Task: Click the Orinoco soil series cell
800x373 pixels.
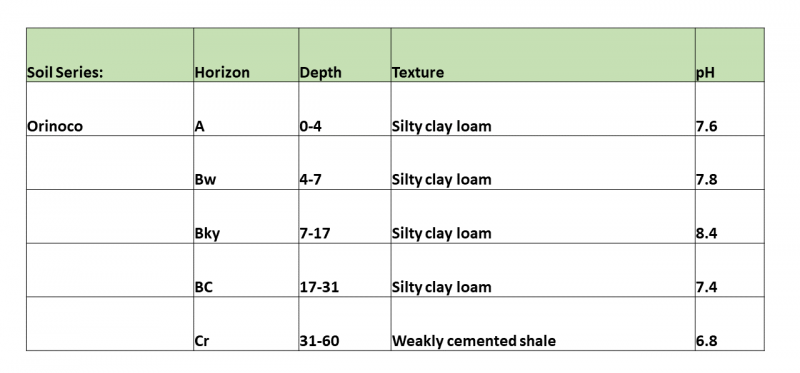Action: pyautogui.click(x=110, y=109)
